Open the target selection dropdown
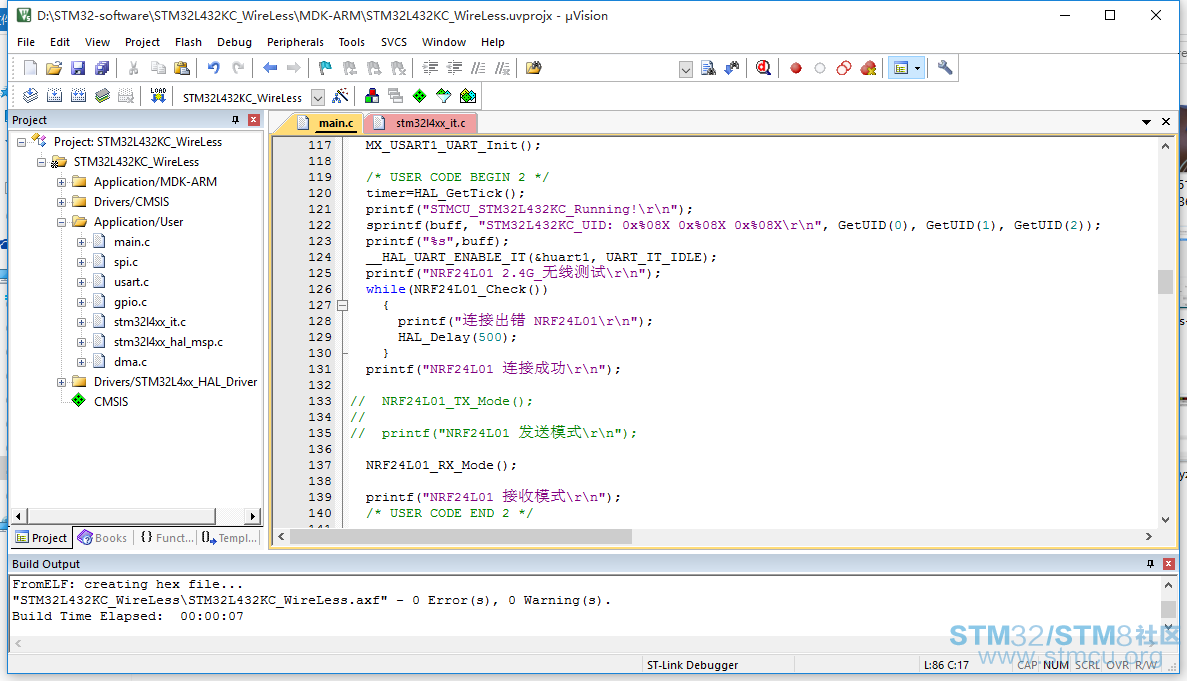 318,98
